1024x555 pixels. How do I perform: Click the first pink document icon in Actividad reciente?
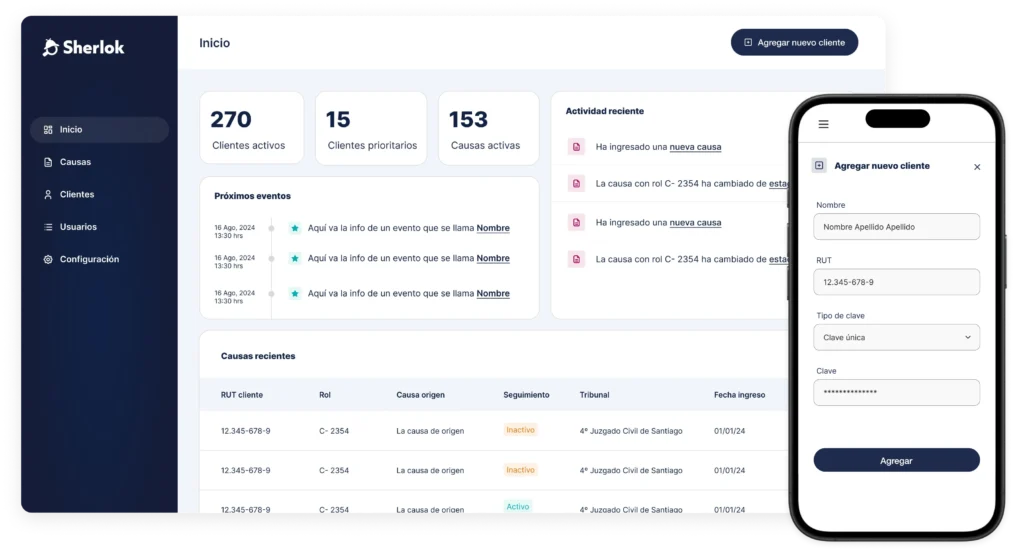coord(576,147)
